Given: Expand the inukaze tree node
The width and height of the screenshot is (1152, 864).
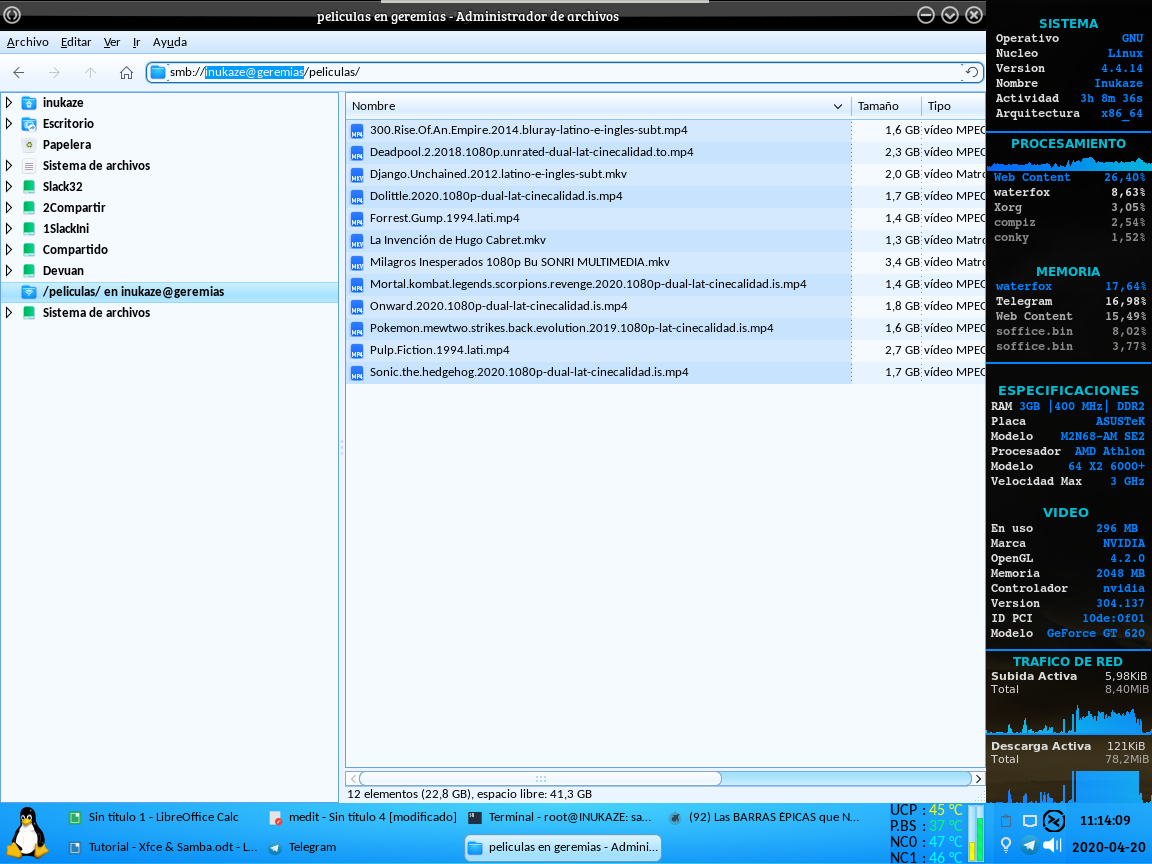Looking at the screenshot, I should [x=10, y=103].
